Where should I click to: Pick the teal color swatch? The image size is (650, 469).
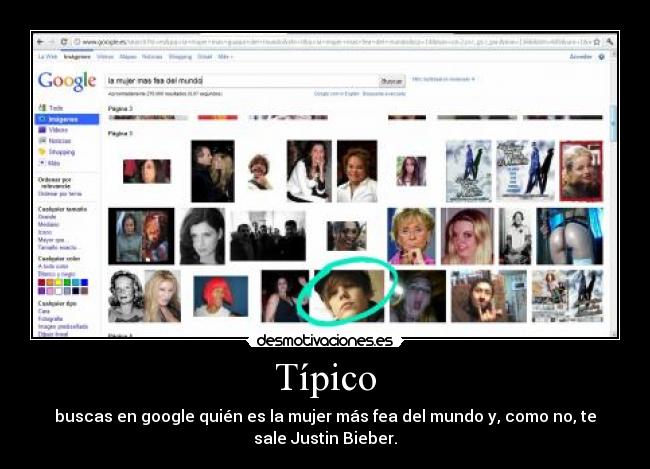(76, 282)
